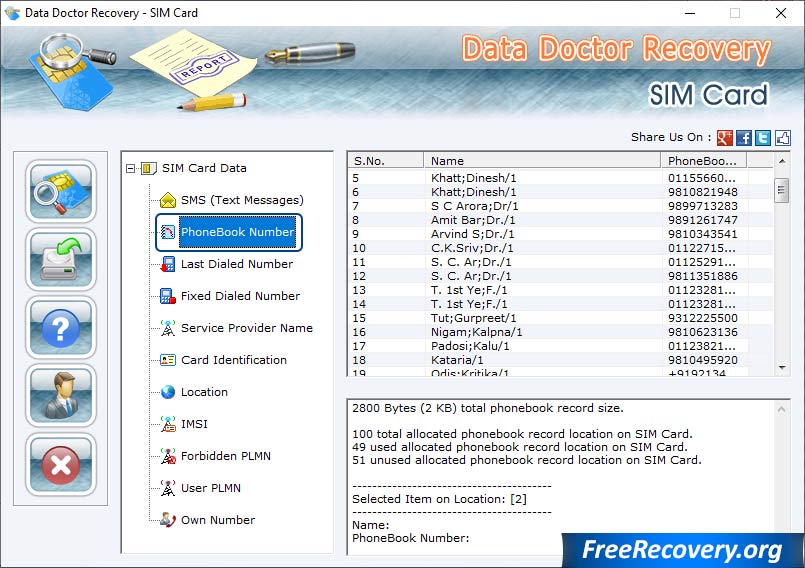Click the Search SIM card button
Image resolution: width=805 pixels, height=568 pixels.
pyautogui.click(x=61, y=191)
